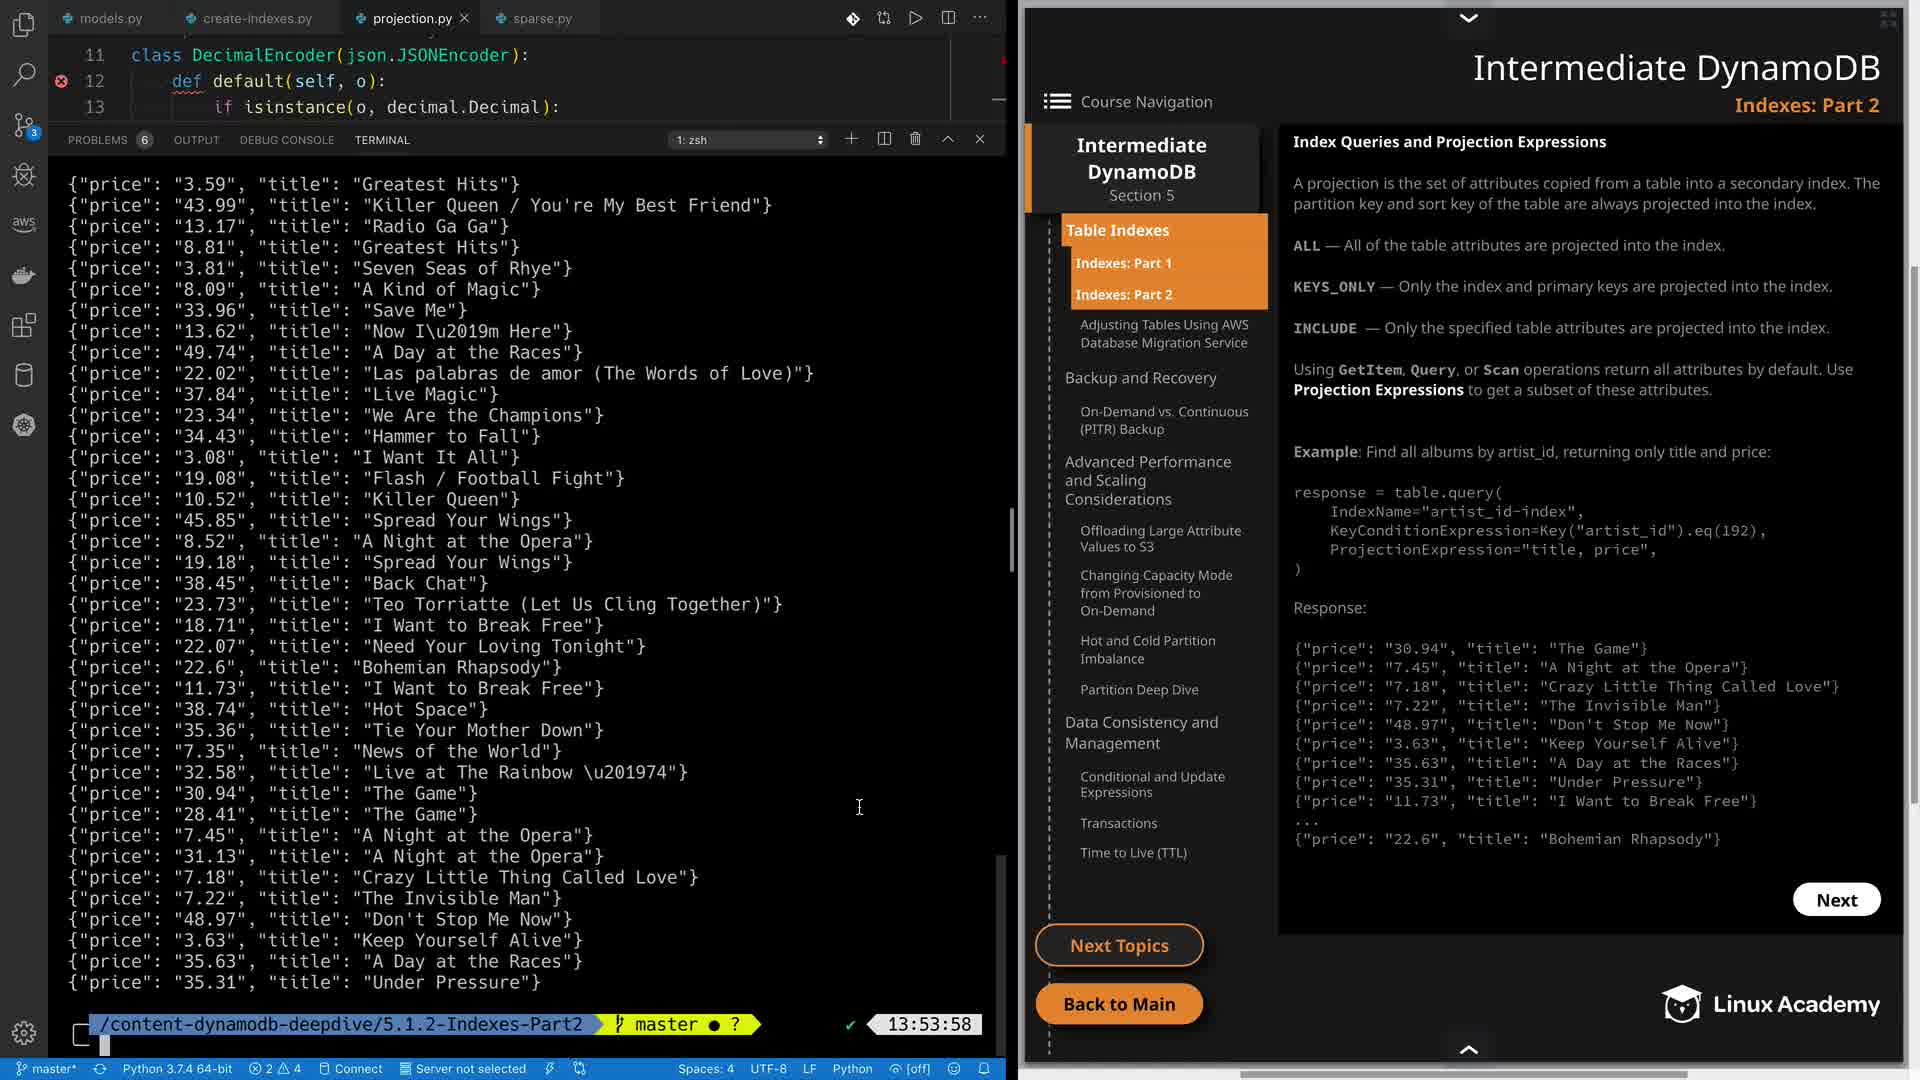Click the Back to Main button
Image resolution: width=1920 pixels, height=1080 pixels.
[x=1118, y=1004]
